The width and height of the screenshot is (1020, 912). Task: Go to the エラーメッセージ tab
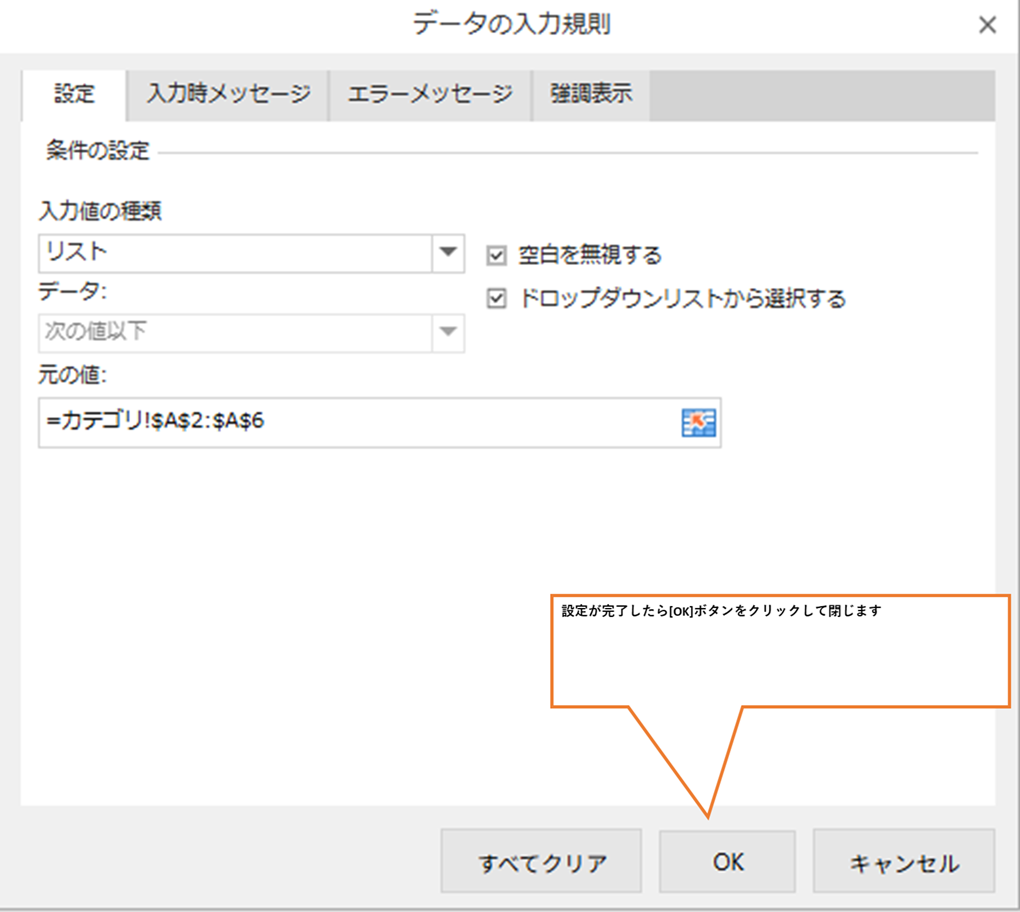coord(430,95)
